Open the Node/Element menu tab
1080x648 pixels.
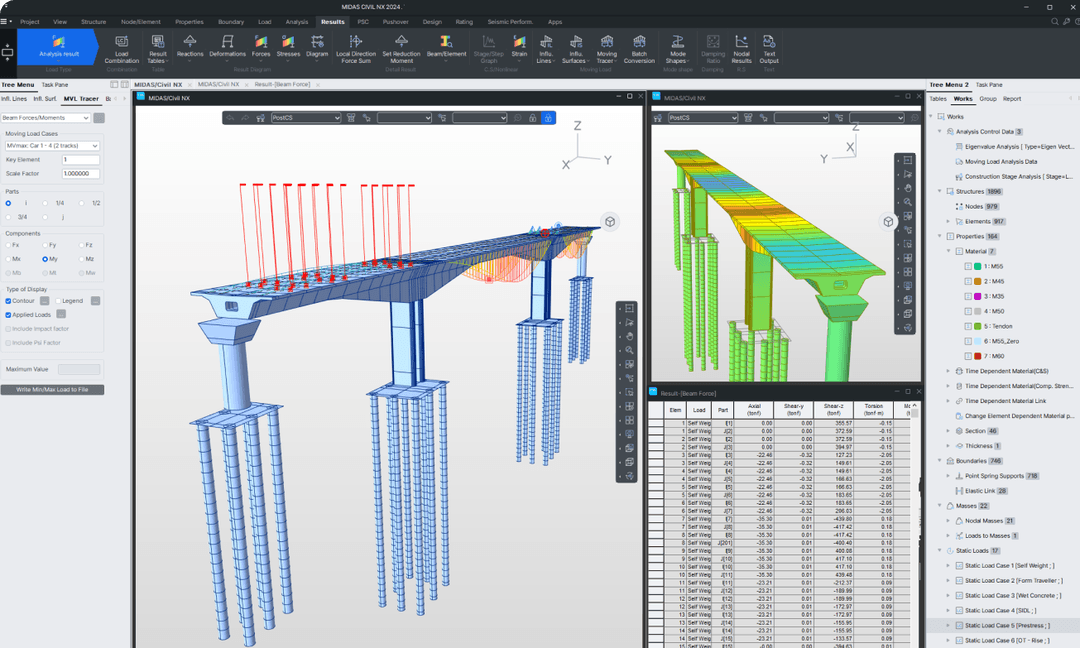[141, 22]
